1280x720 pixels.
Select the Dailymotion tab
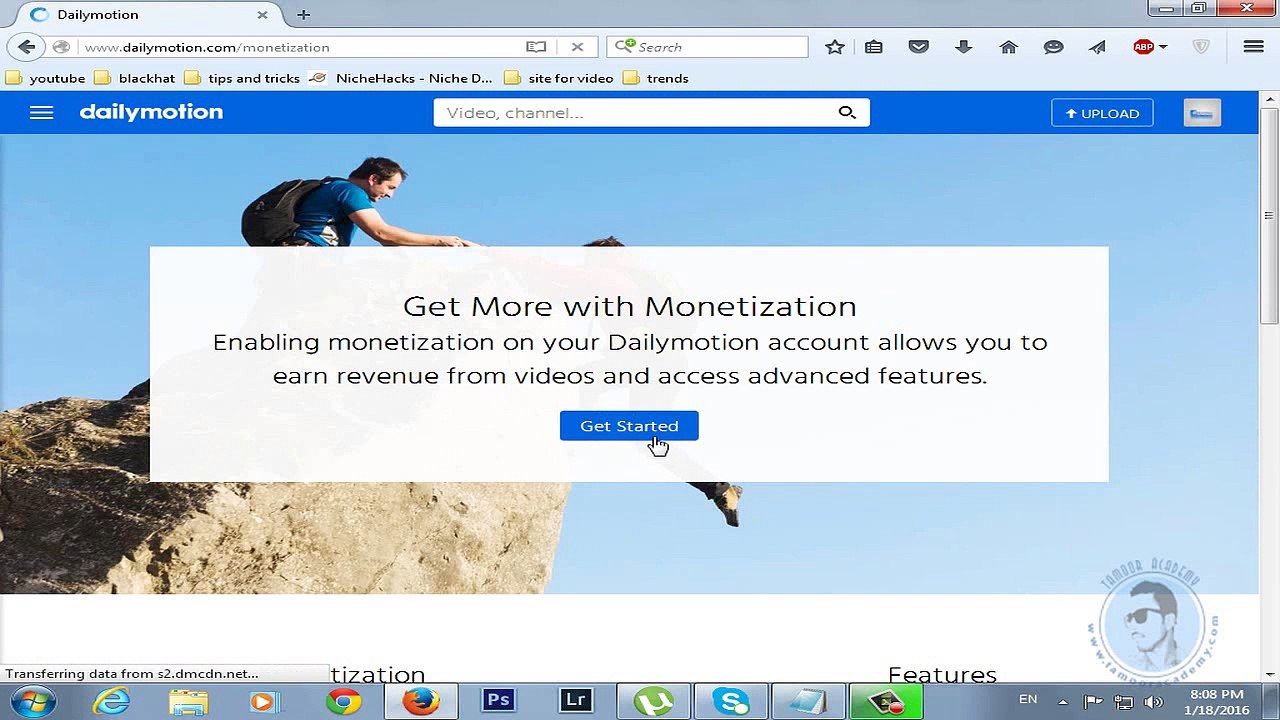[x=150, y=15]
